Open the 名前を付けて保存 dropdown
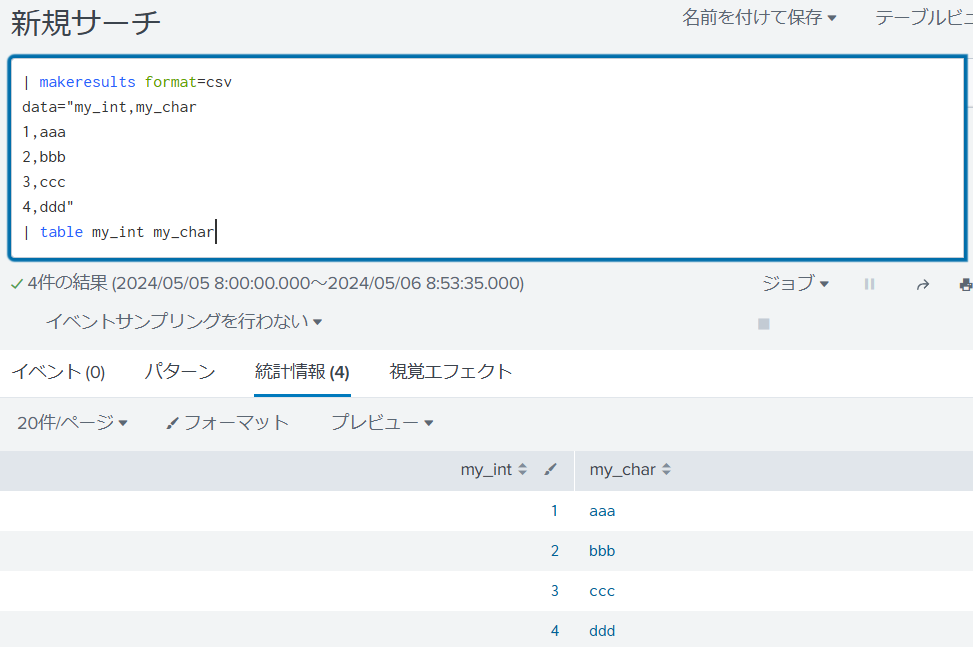The image size is (973, 647). pyautogui.click(x=759, y=18)
